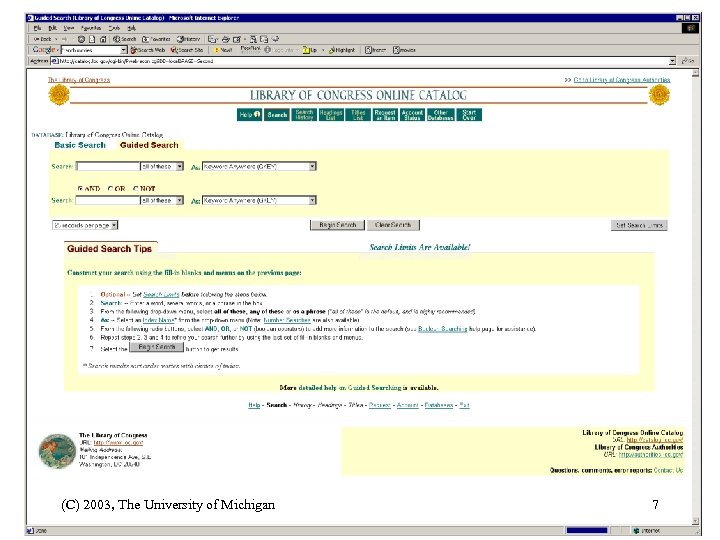Click Google toolbar Up button

pos(310,50)
